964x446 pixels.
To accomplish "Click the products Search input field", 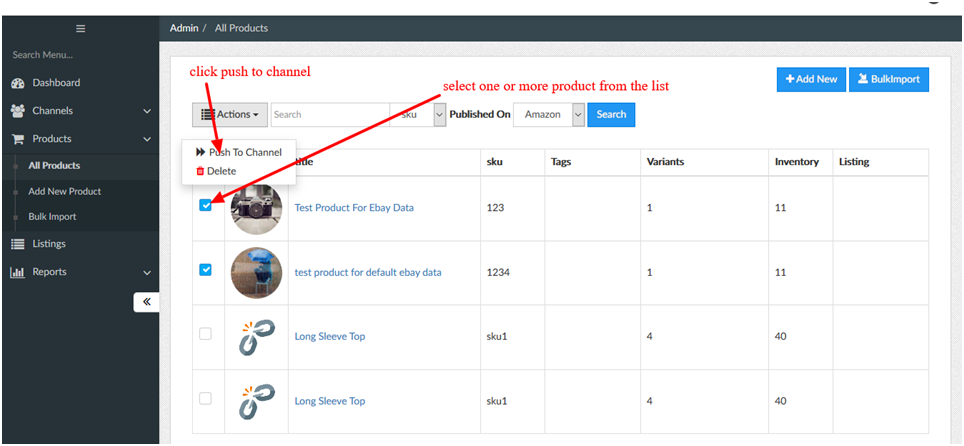I will 330,114.
